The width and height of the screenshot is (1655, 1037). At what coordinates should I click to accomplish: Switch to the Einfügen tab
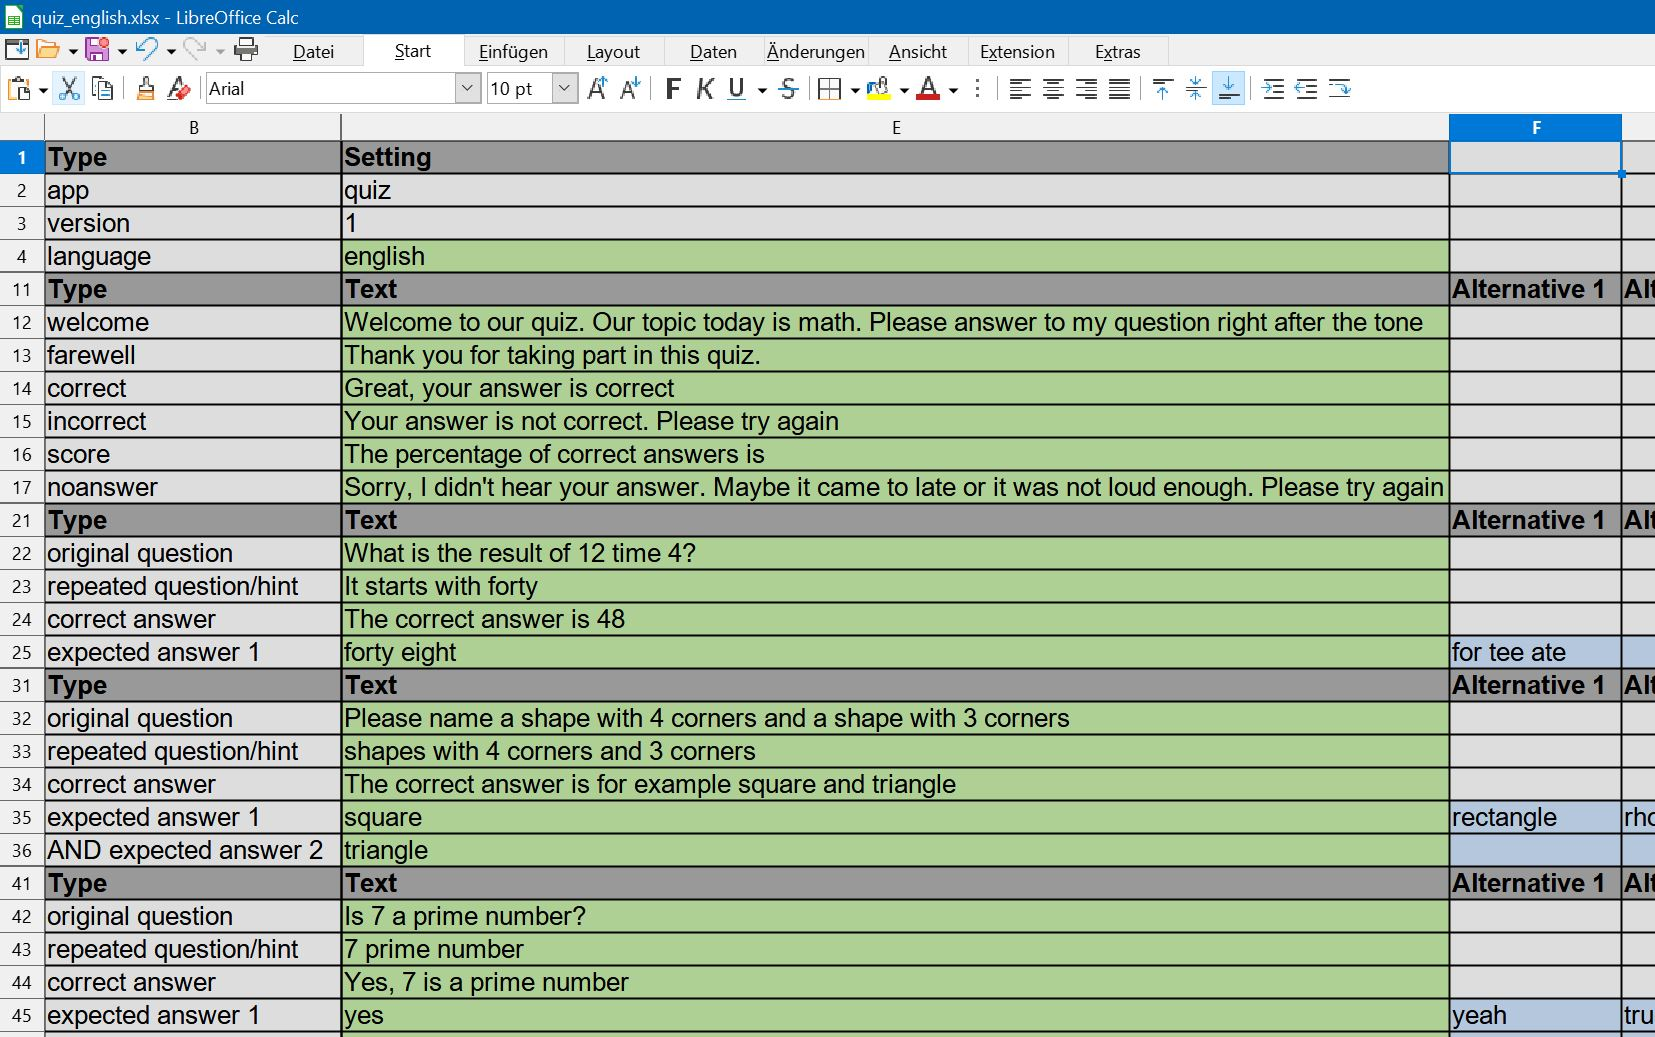pos(513,52)
